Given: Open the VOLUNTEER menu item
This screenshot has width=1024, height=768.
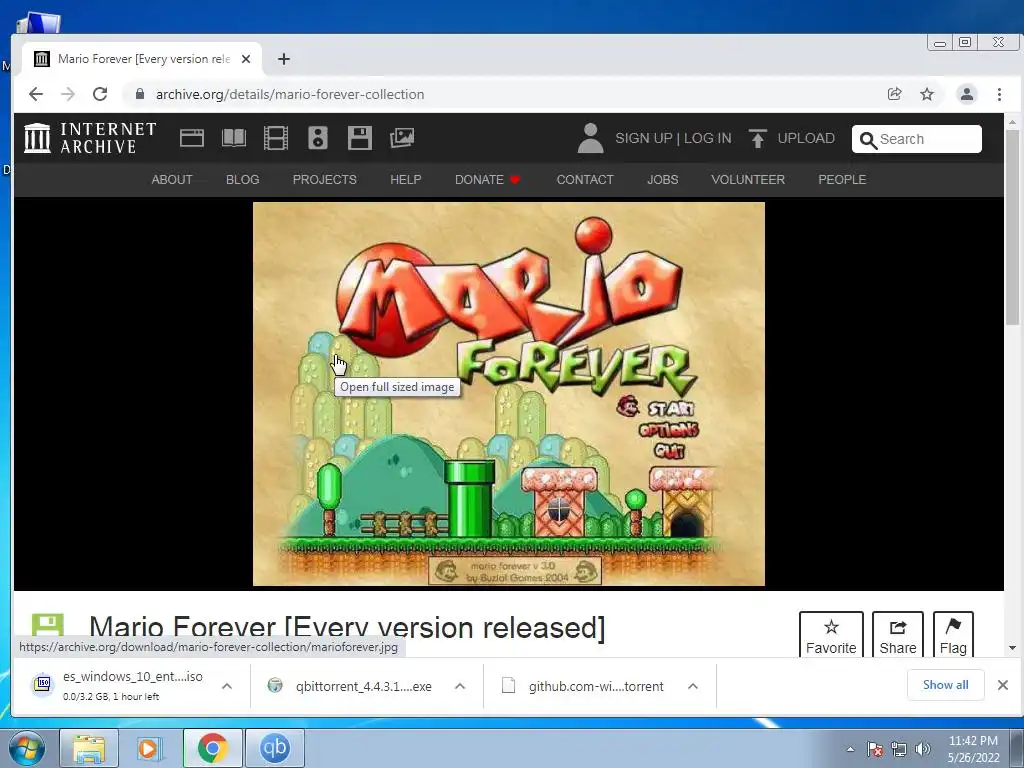Looking at the screenshot, I should [x=748, y=180].
